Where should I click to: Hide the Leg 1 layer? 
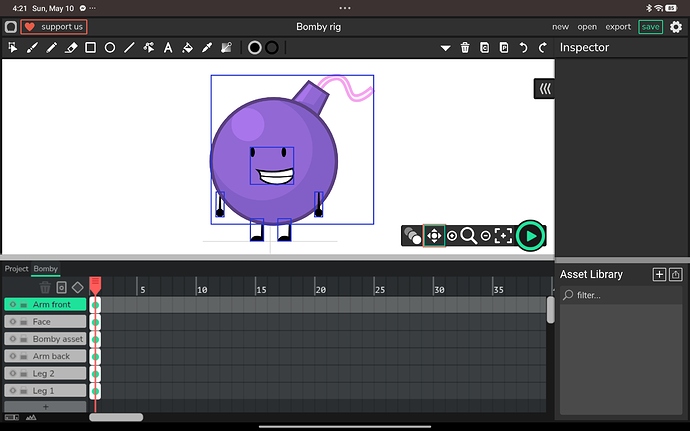[13, 390]
